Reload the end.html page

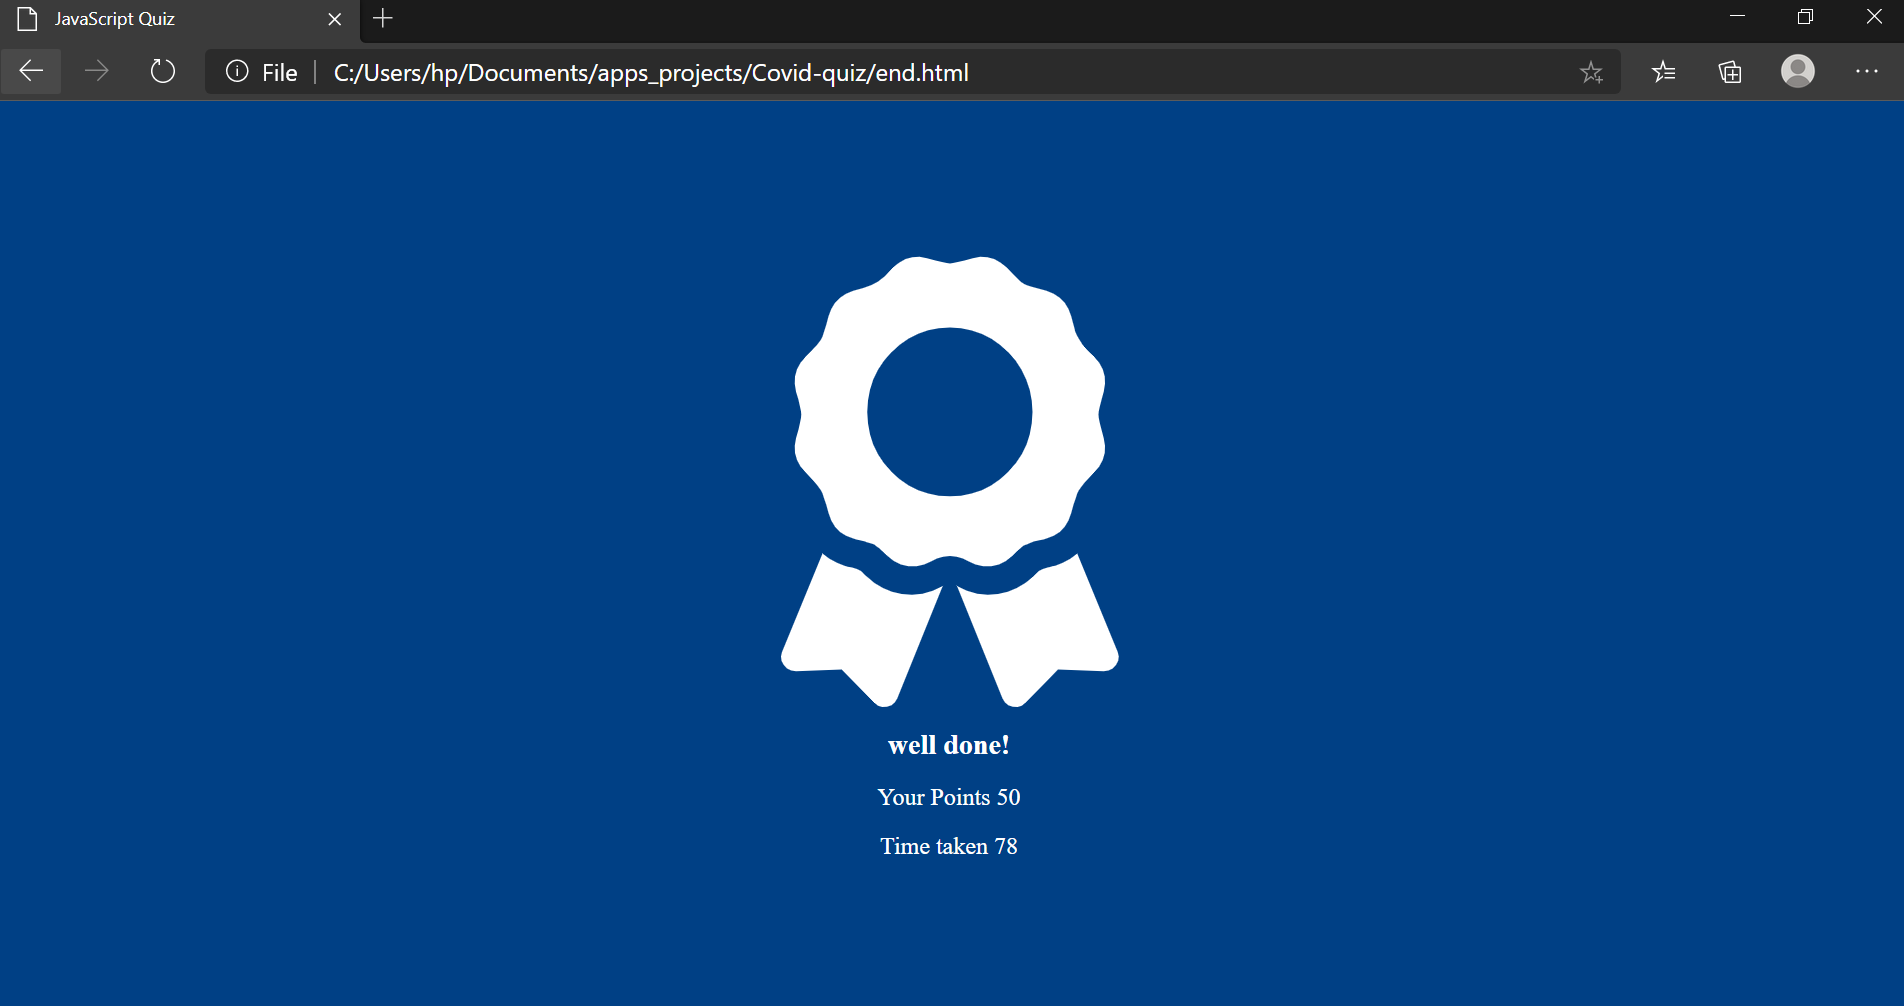162,71
